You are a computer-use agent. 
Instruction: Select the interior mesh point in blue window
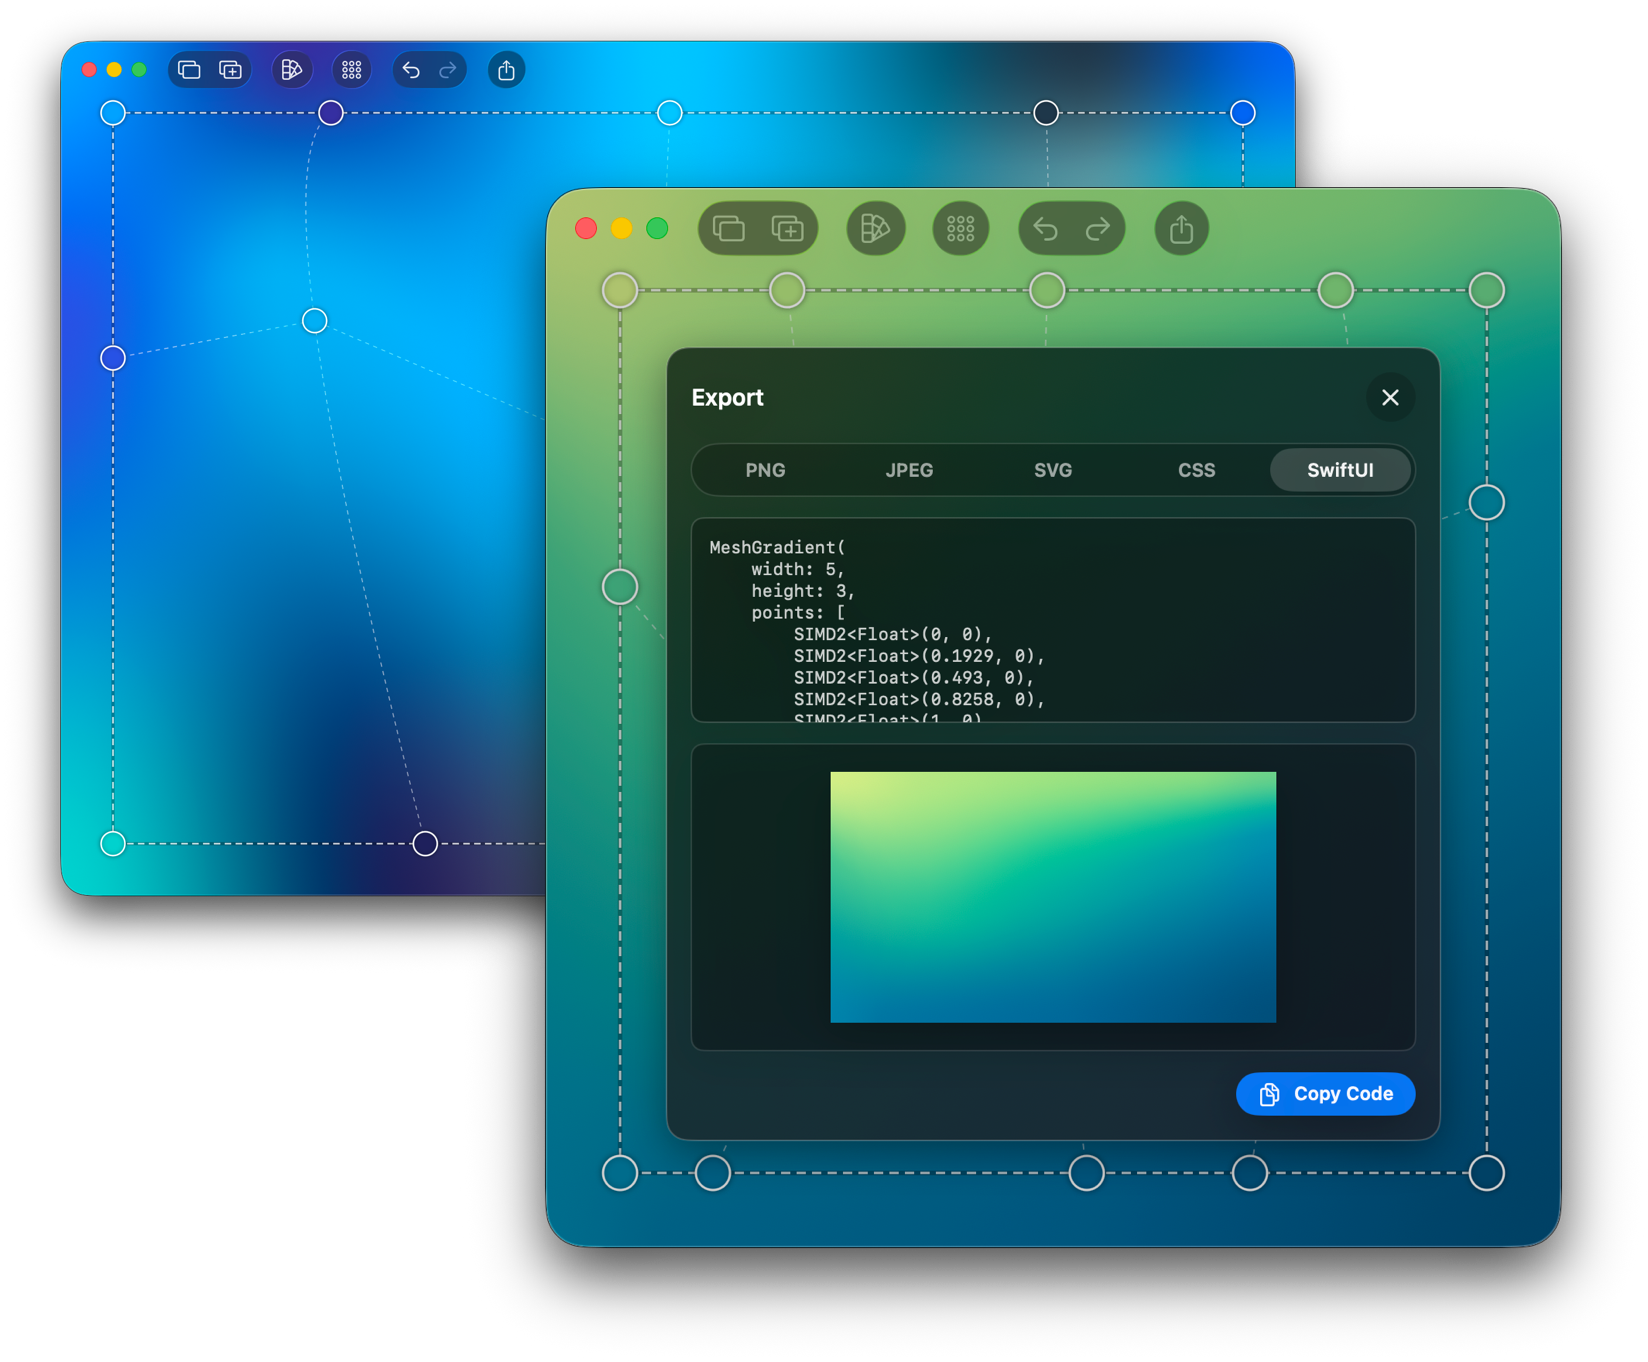coord(315,321)
